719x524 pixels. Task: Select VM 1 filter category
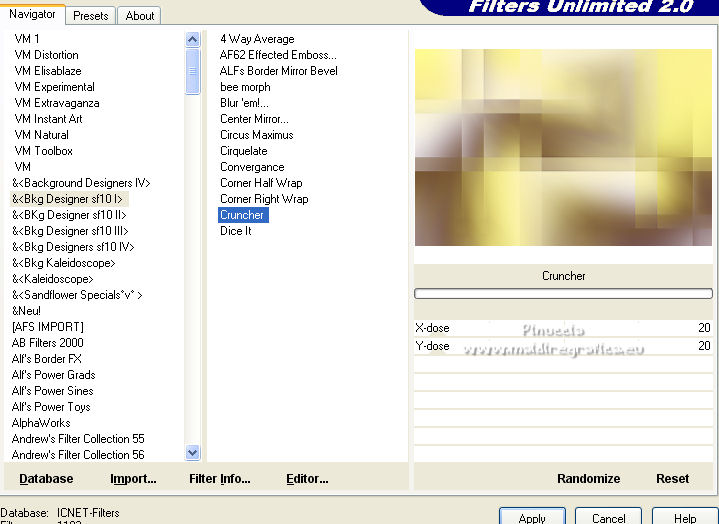tap(27, 39)
